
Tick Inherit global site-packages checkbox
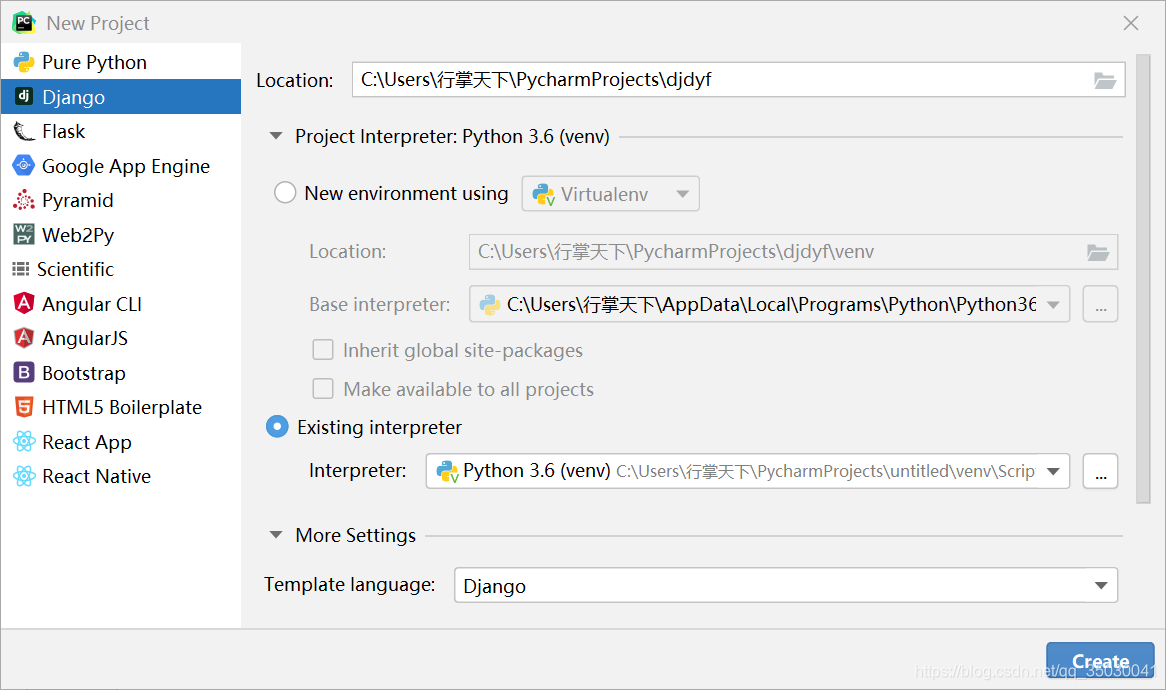323,350
